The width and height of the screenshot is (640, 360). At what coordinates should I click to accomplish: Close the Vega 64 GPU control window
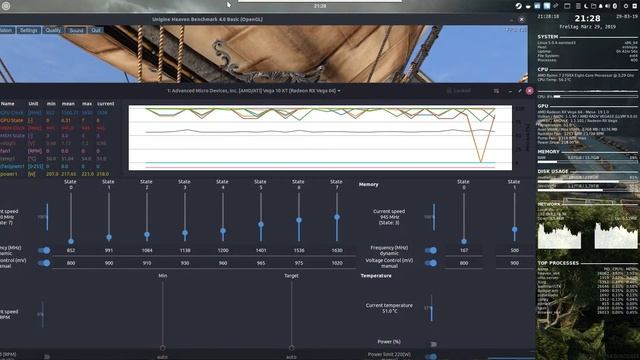coord(529,91)
